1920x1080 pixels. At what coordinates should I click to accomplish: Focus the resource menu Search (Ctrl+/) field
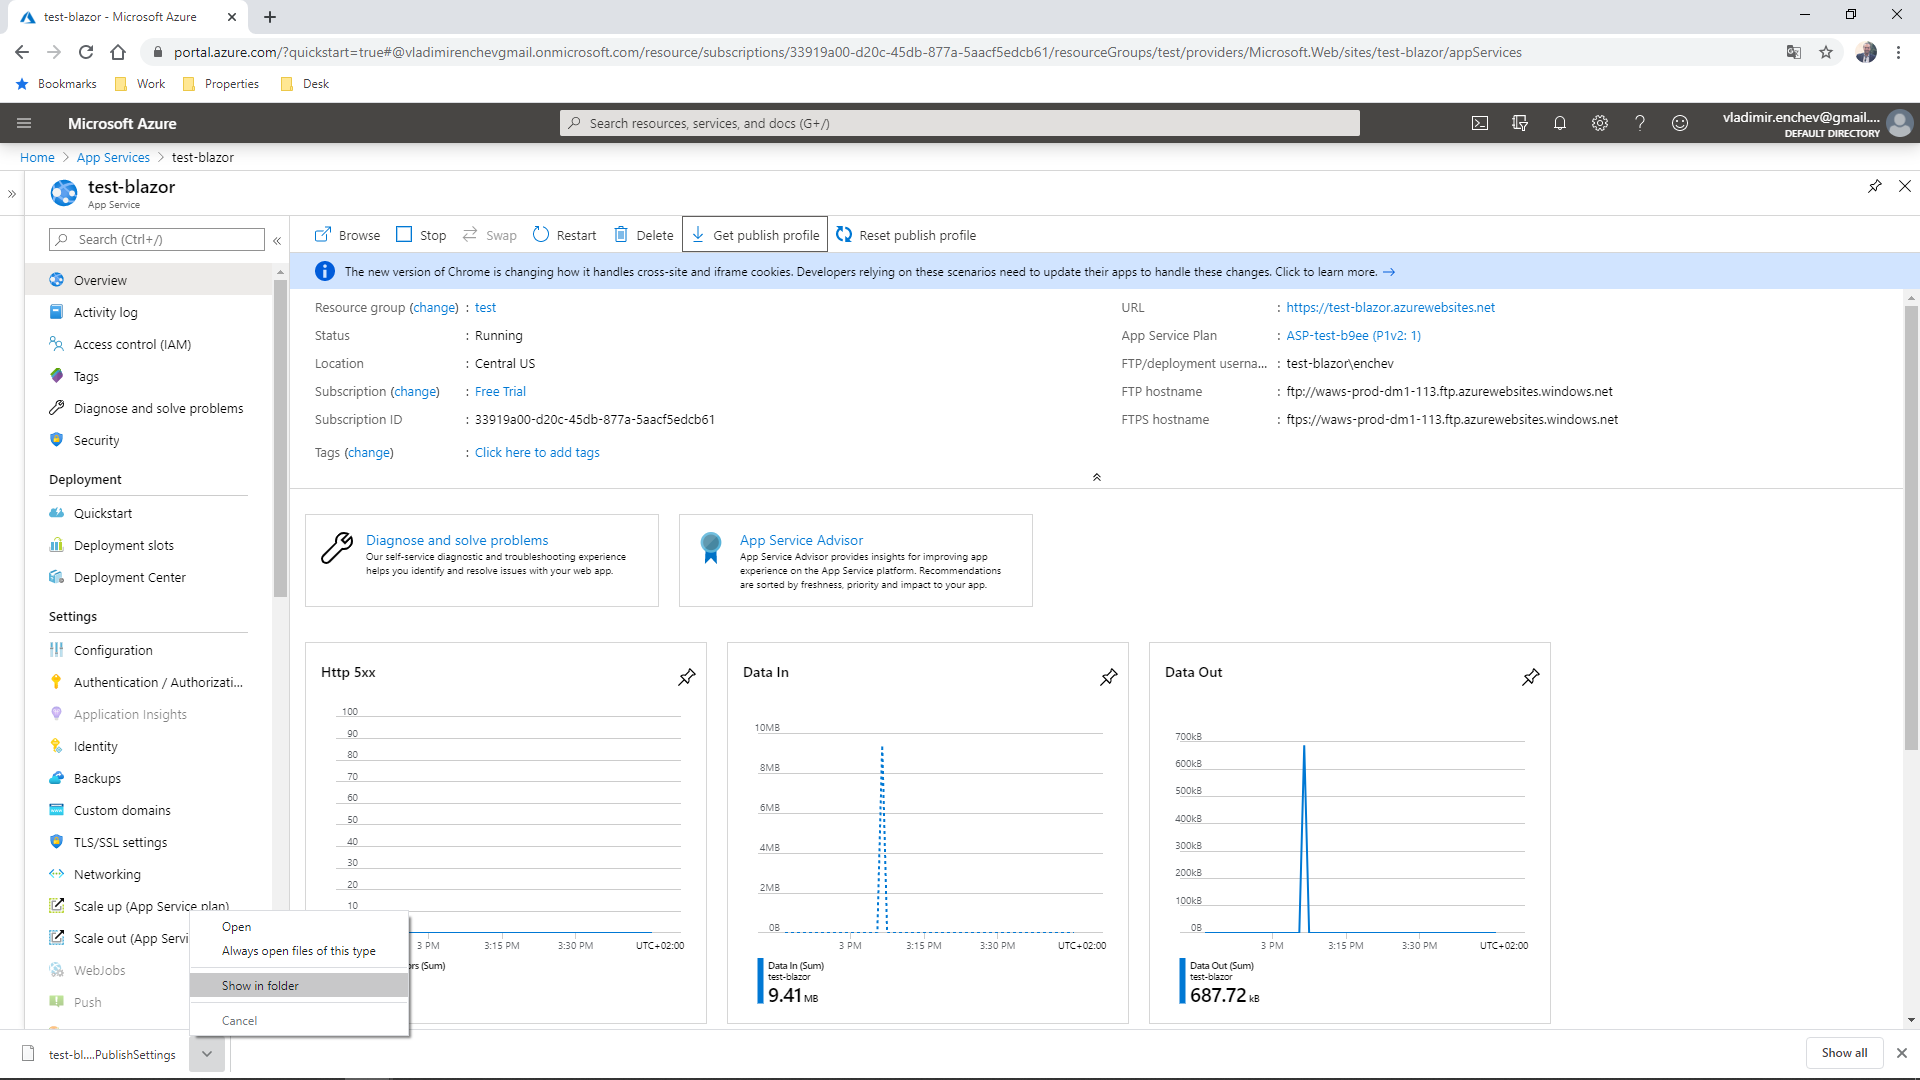(157, 239)
